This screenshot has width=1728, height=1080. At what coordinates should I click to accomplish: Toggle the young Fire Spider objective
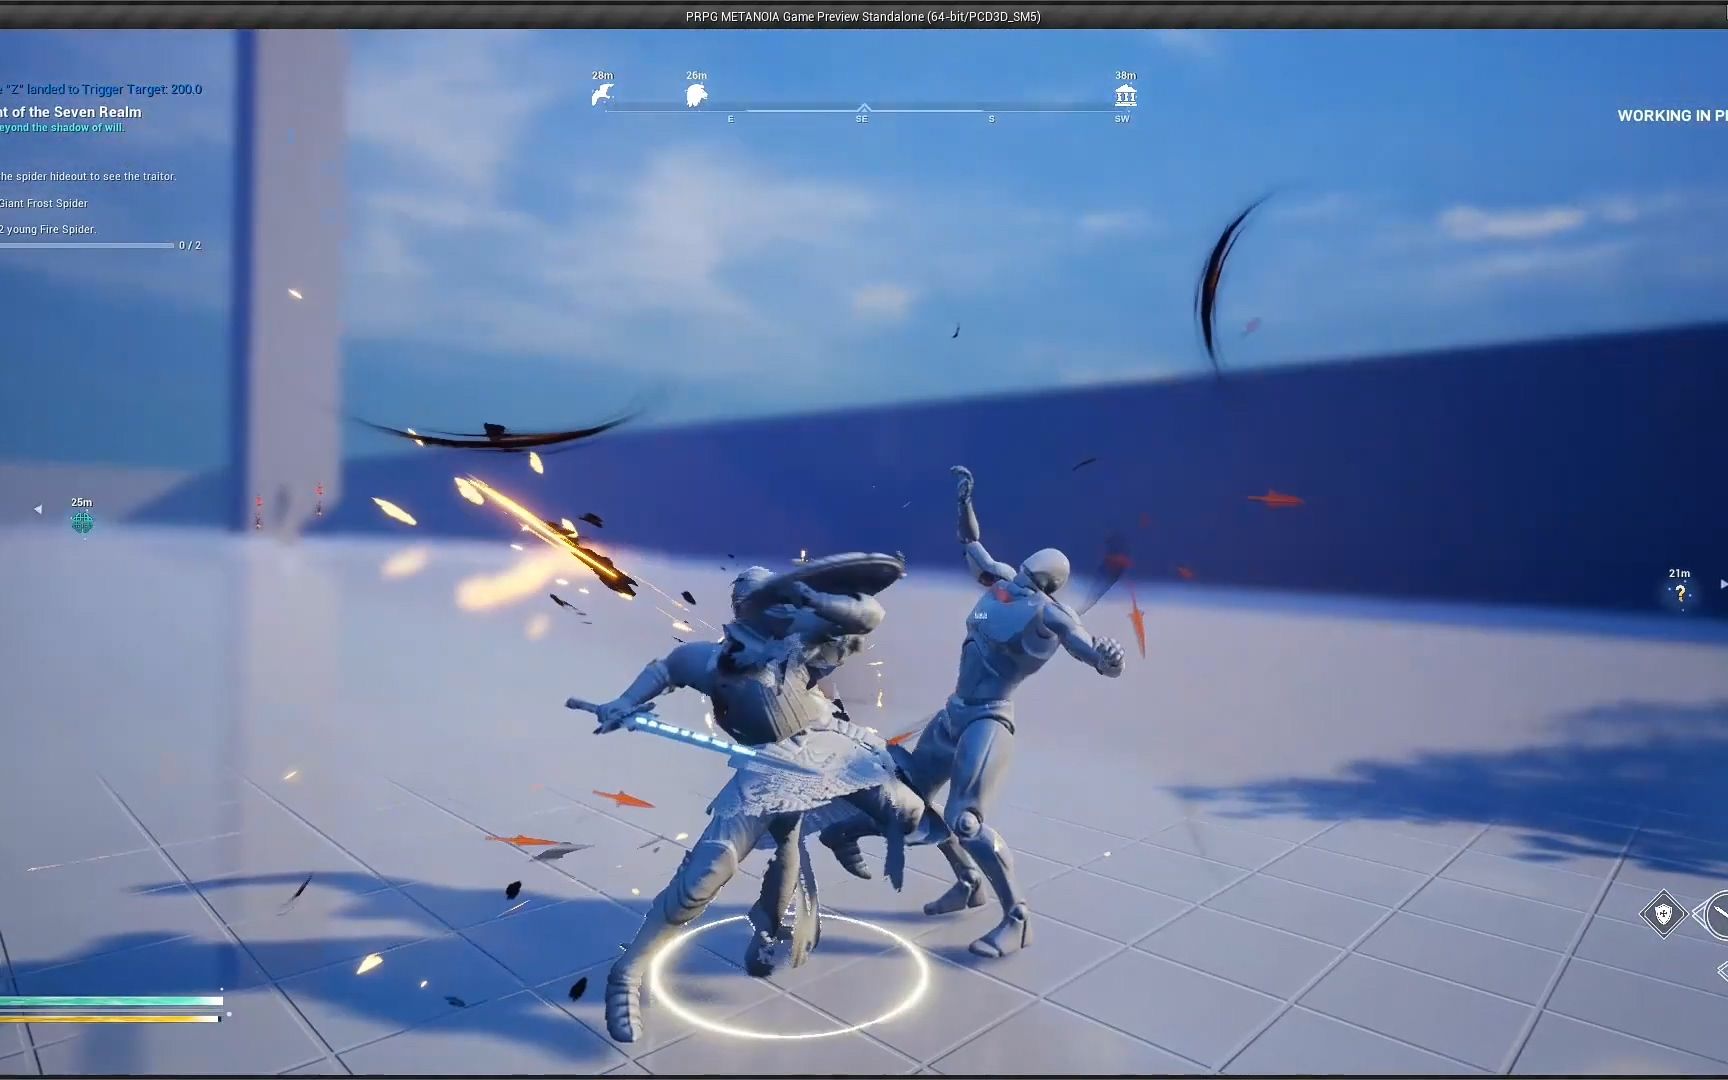point(49,229)
